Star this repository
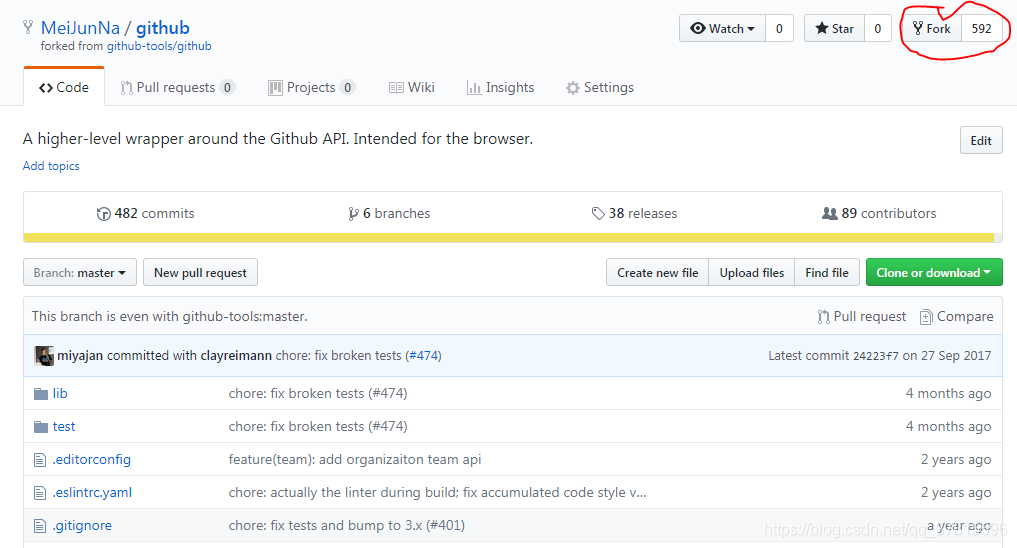Viewport: 1017px width, 548px height. click(x=834, y=29)
